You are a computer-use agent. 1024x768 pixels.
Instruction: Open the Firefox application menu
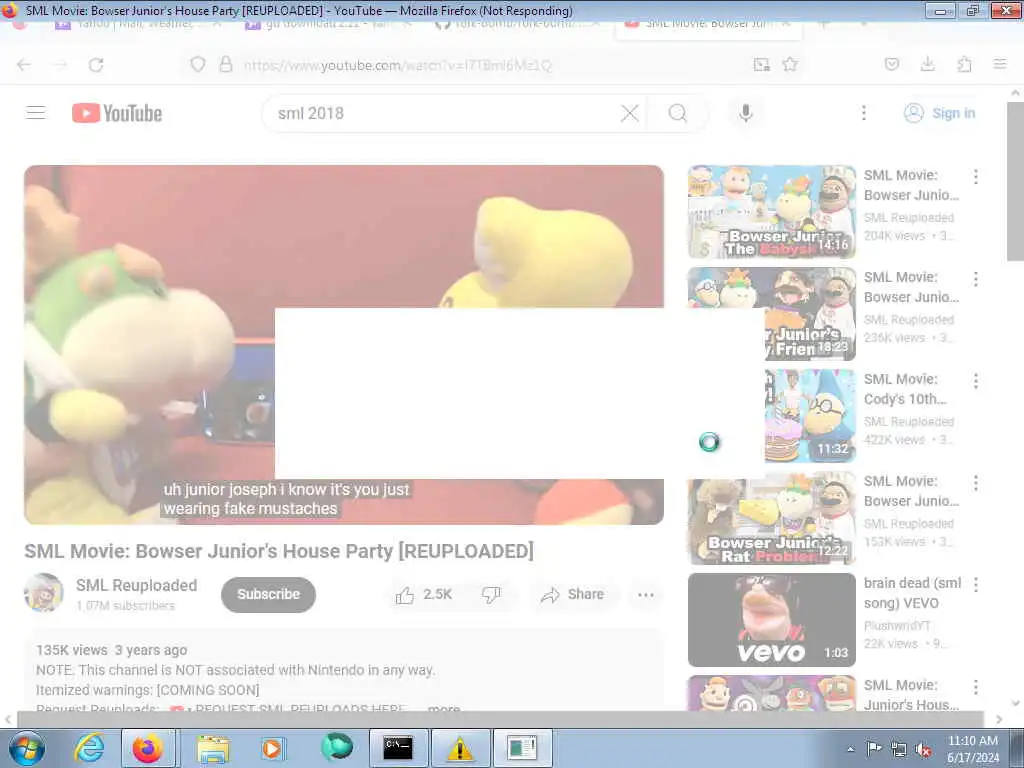pos(1000,64)
